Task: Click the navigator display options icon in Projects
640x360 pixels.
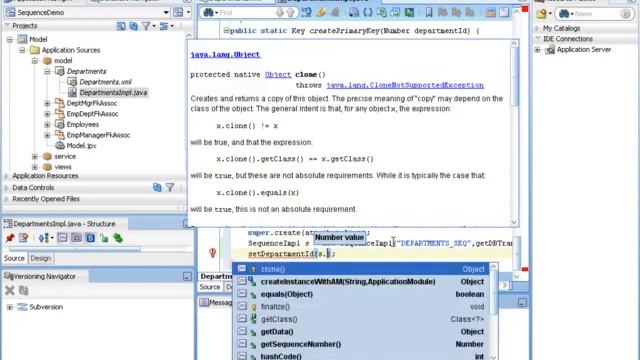Action: [x=164, y=26]
